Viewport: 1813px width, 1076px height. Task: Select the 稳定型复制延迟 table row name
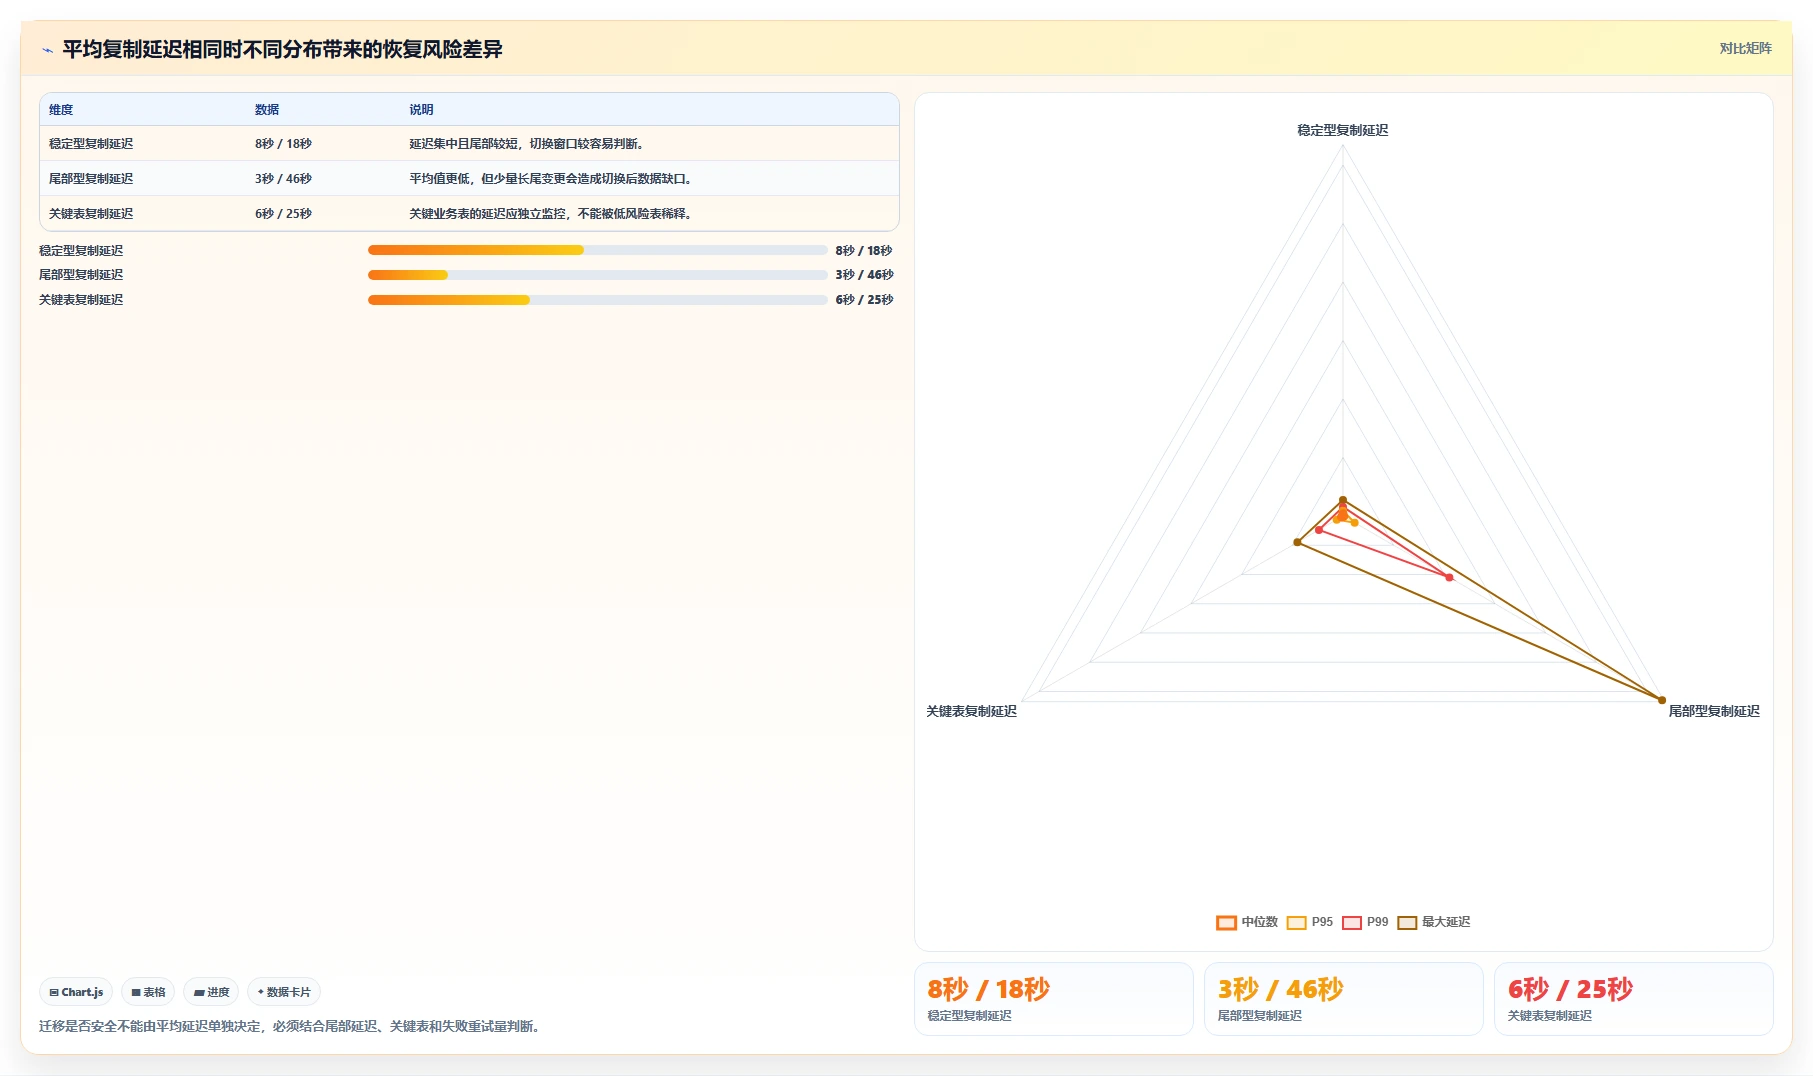(91, 144)
